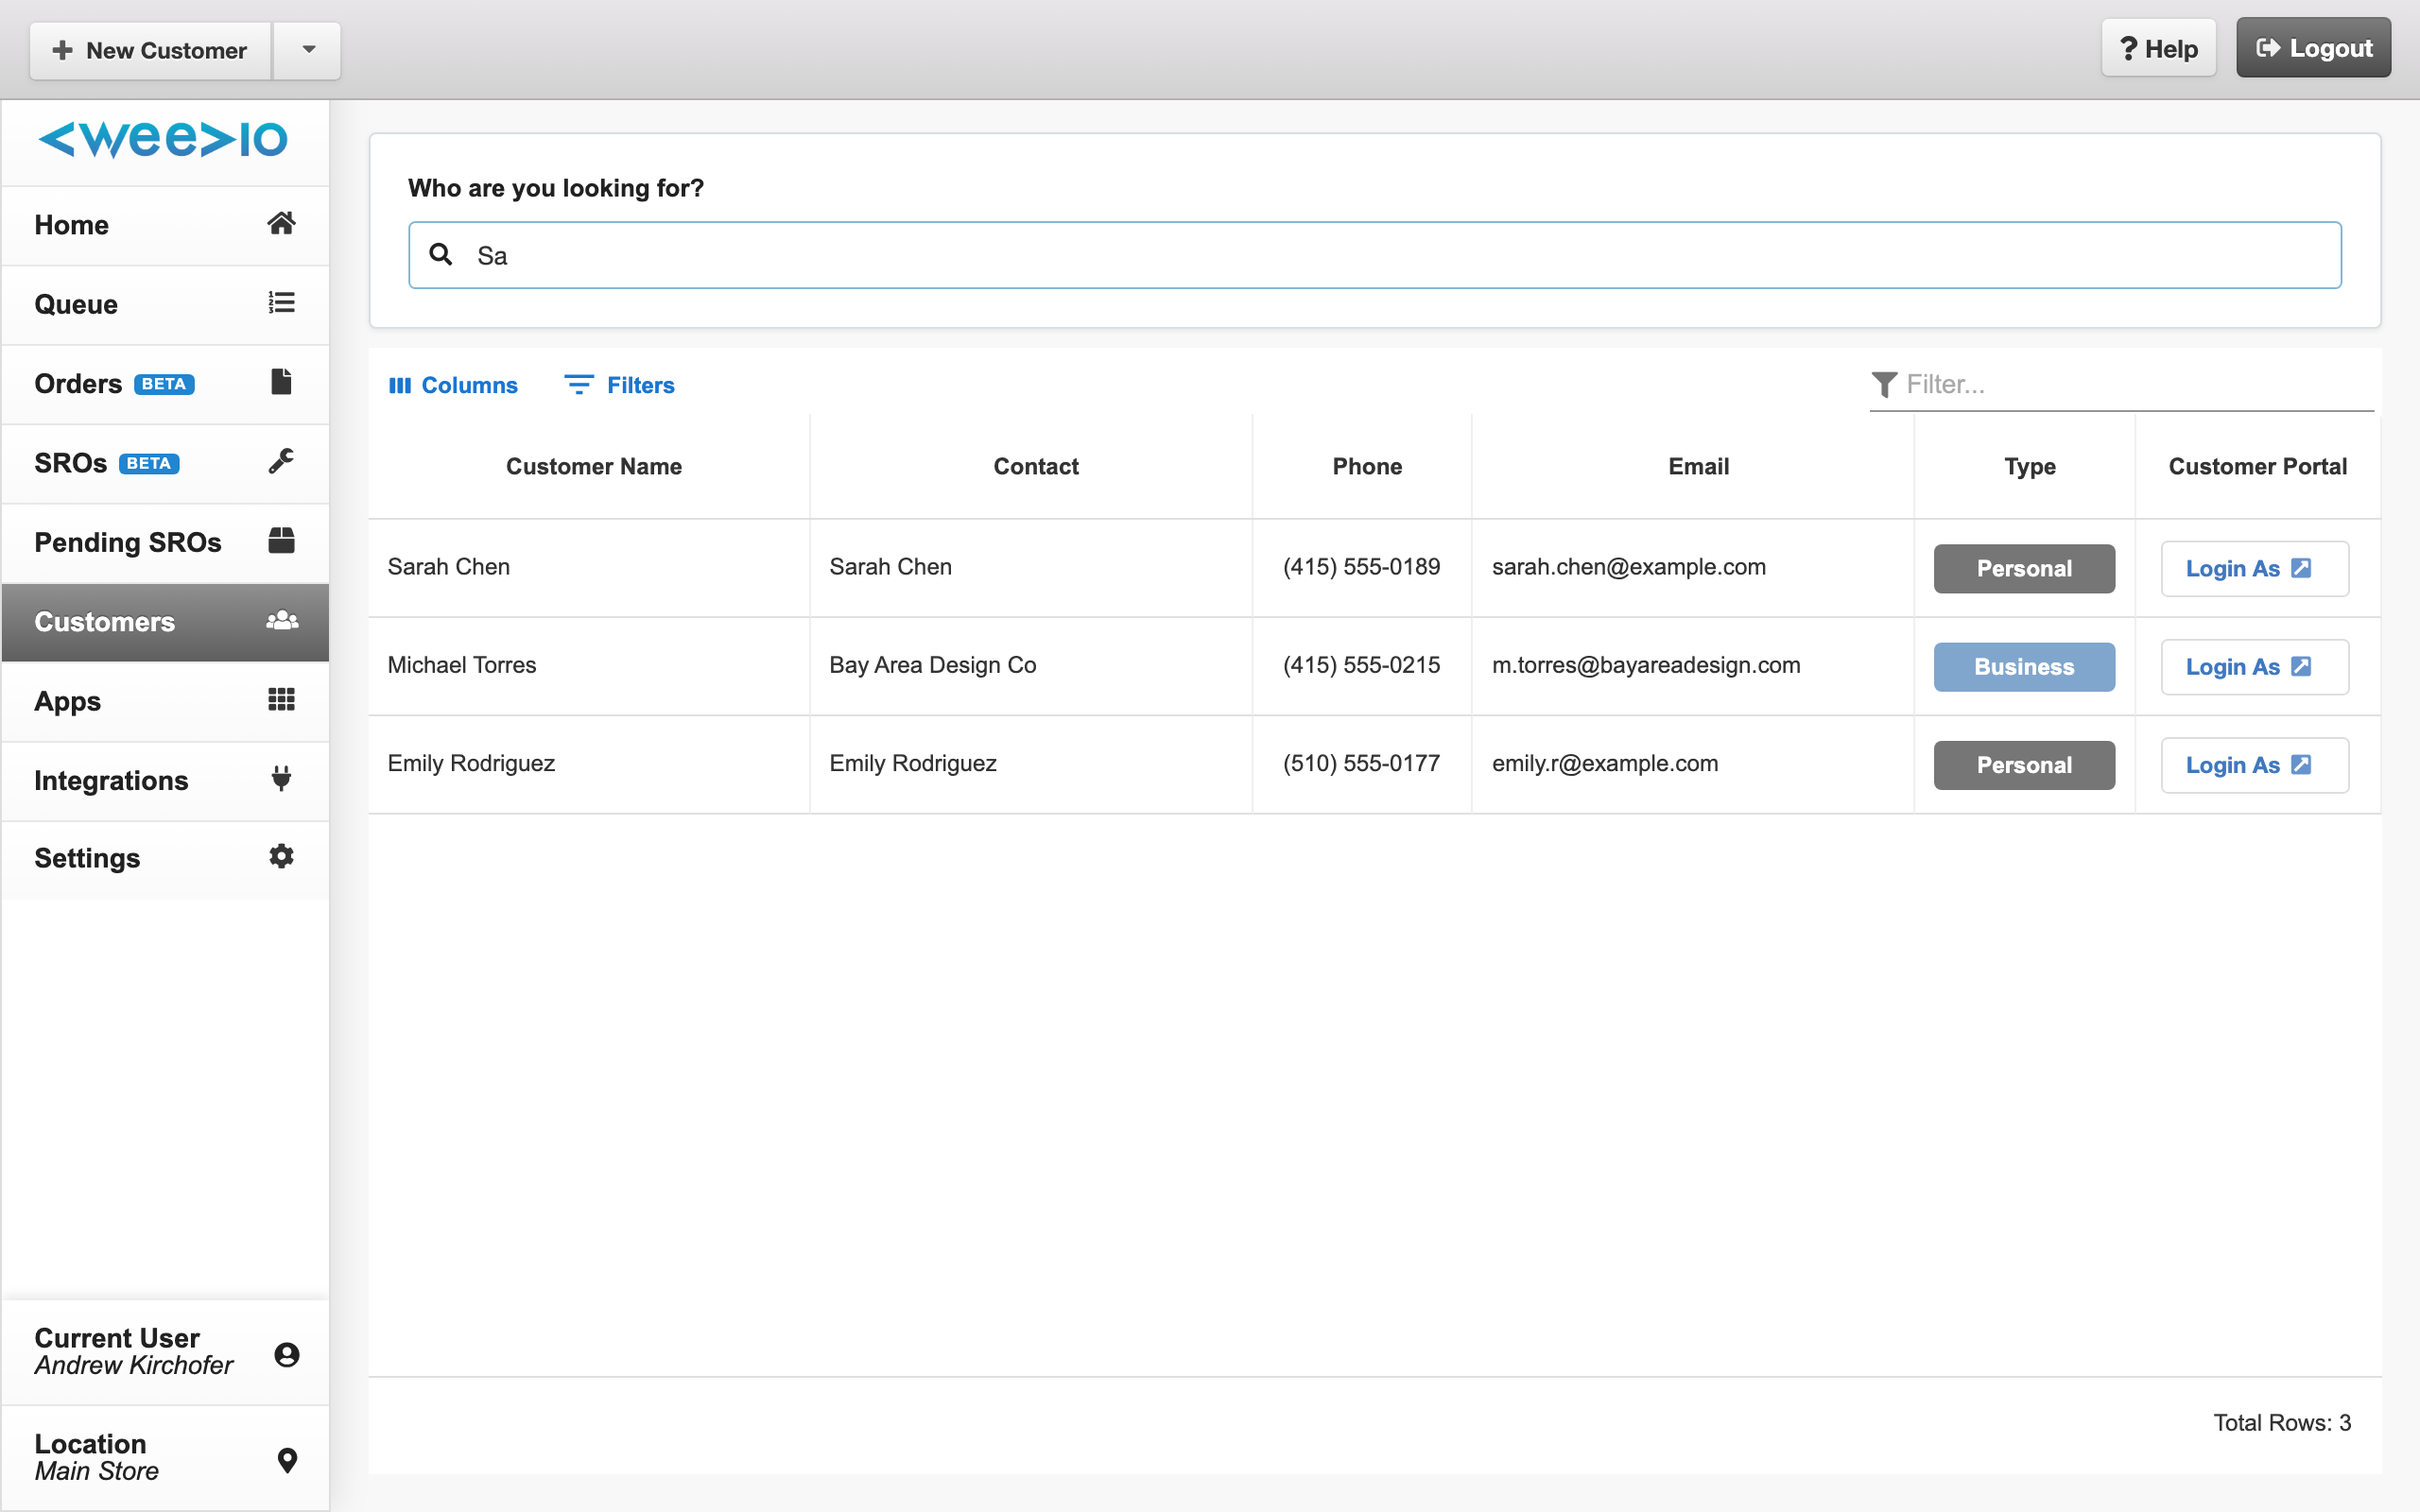The image size is (2420, 1512).
Task: Click phone number (415) 555-0189
Action: (1361, 567)
